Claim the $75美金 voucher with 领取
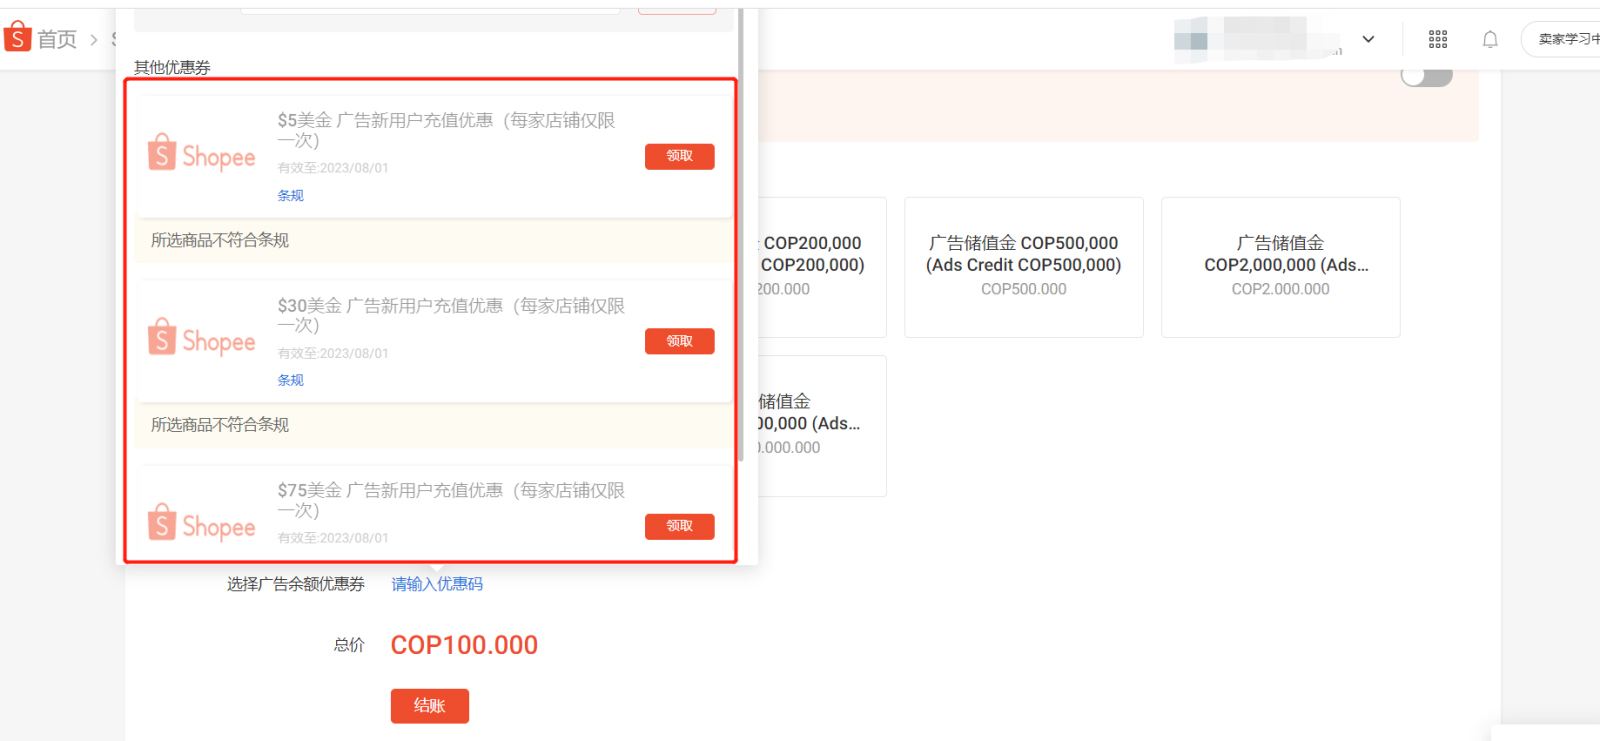1600x741 pixels. (x=679, y=526)
